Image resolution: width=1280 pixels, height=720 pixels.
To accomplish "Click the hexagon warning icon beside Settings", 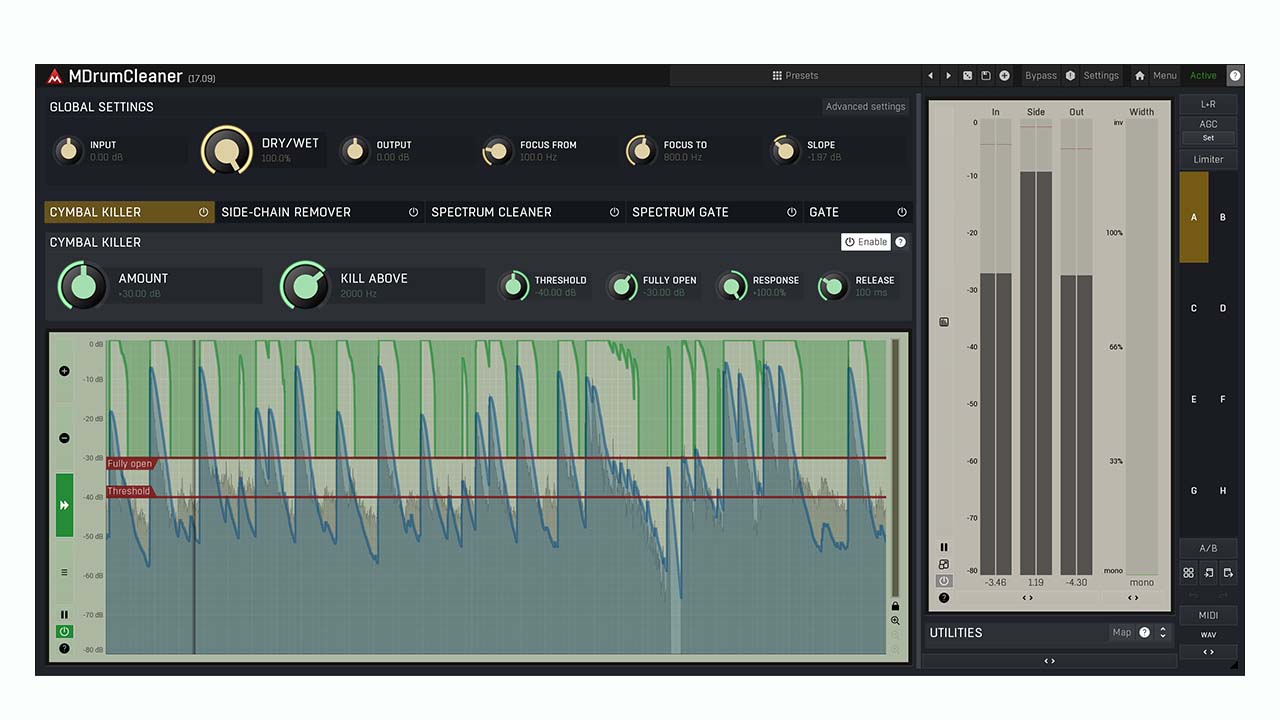I will coord(1070,76).
